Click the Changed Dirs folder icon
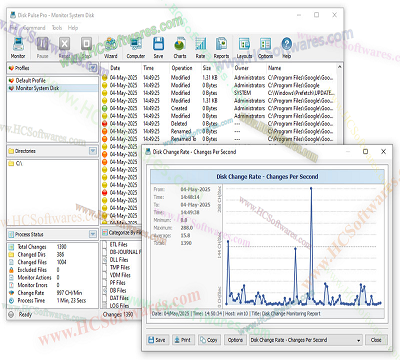Image resolution: width=400 pixels, height=360 pixels. pyautogui.click(x=11, y=255)
